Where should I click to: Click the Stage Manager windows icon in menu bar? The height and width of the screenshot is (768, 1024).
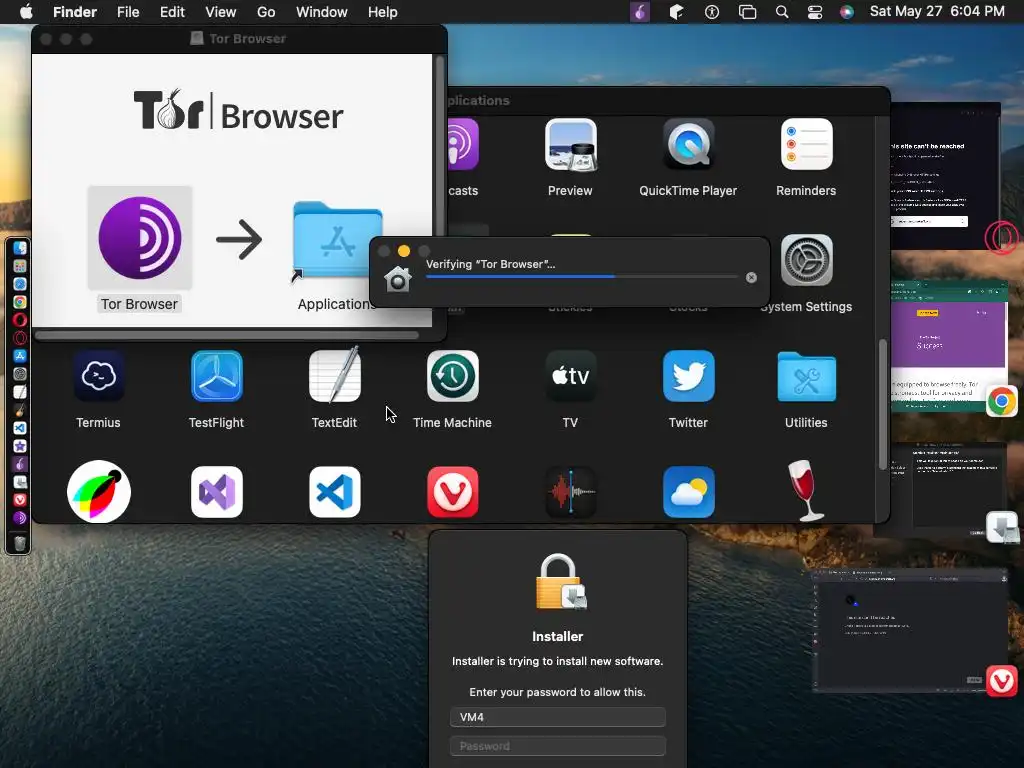(x=747, y=12)
